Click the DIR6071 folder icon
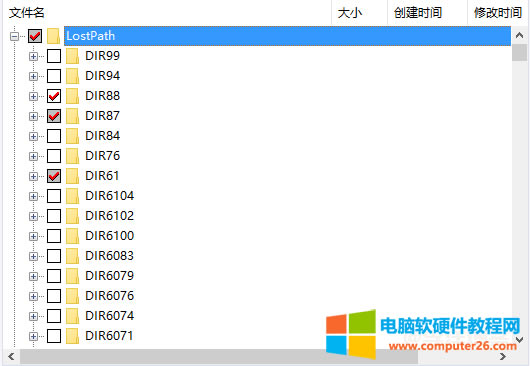Screen dimensions: 530x366 (72, 336)
